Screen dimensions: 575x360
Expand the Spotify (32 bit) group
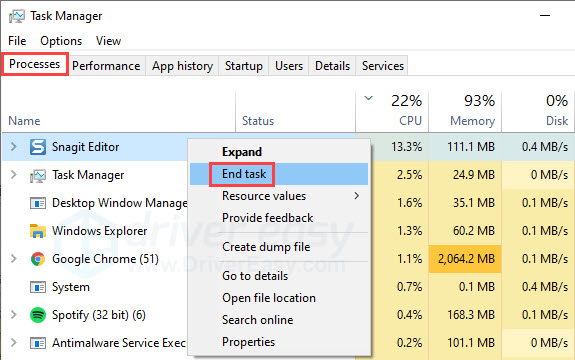click(14, 315)
